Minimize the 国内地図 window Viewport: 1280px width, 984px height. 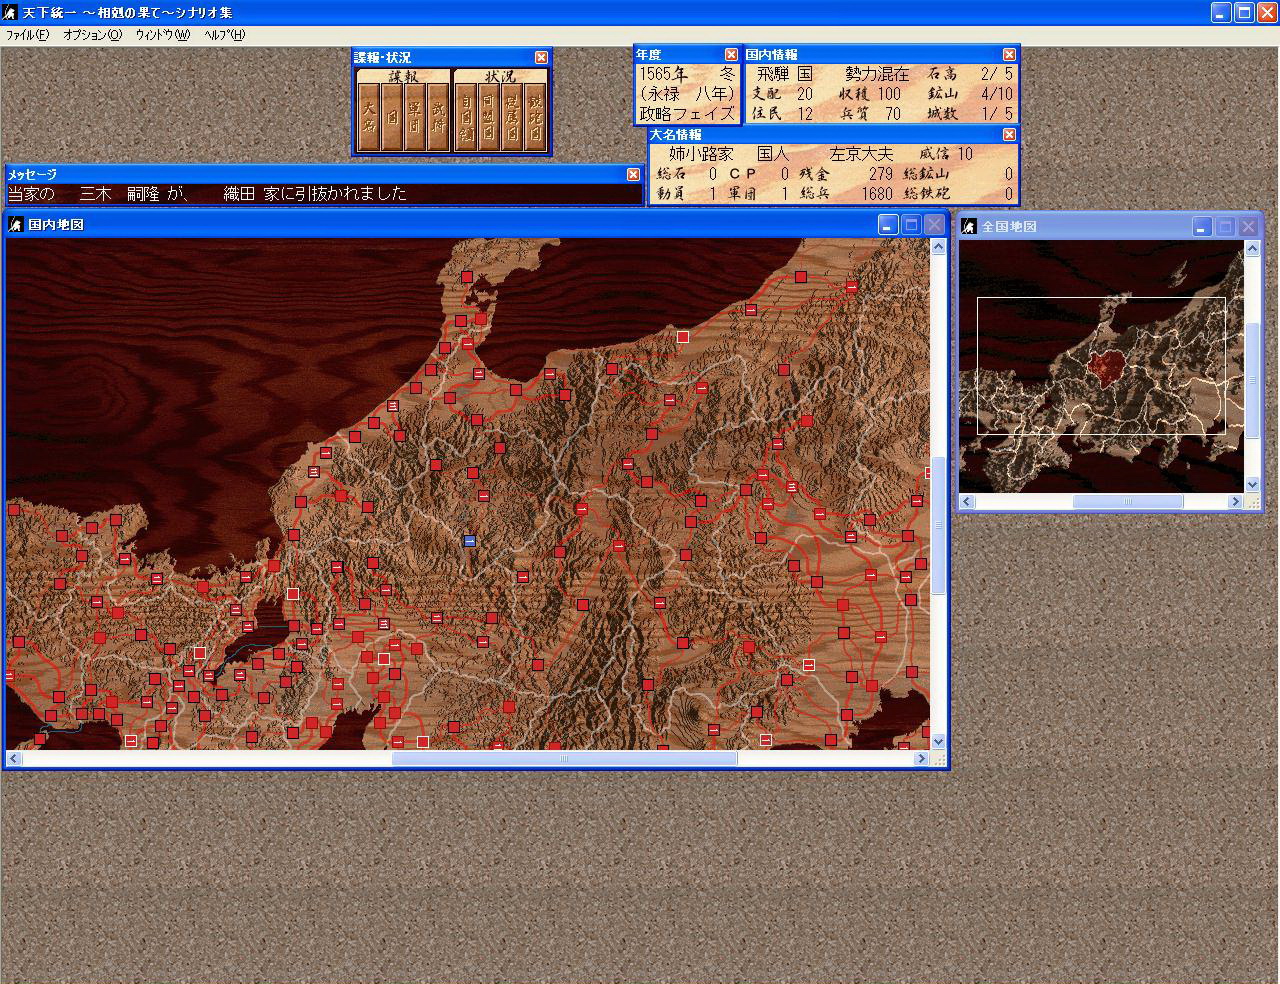click(x=888, y=224)
